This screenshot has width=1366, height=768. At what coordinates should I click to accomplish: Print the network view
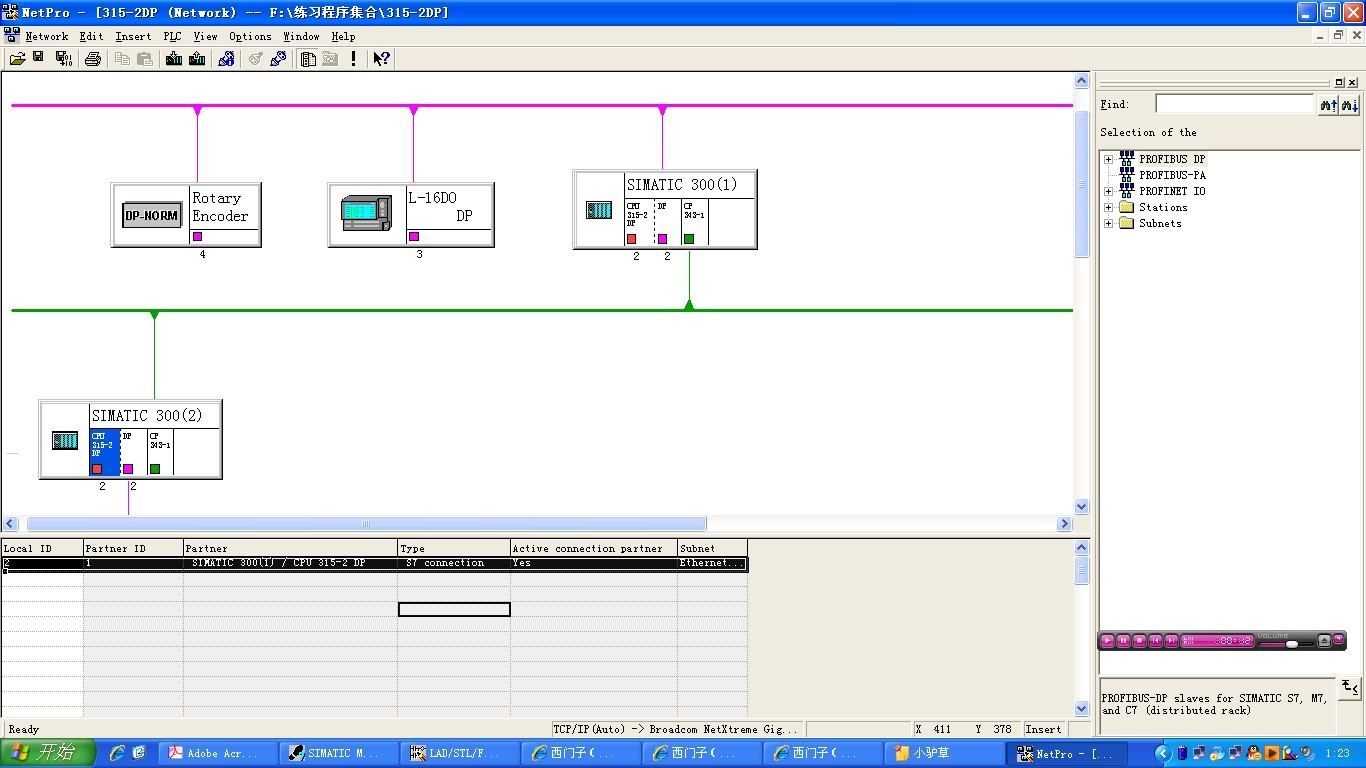click(93, 59)
